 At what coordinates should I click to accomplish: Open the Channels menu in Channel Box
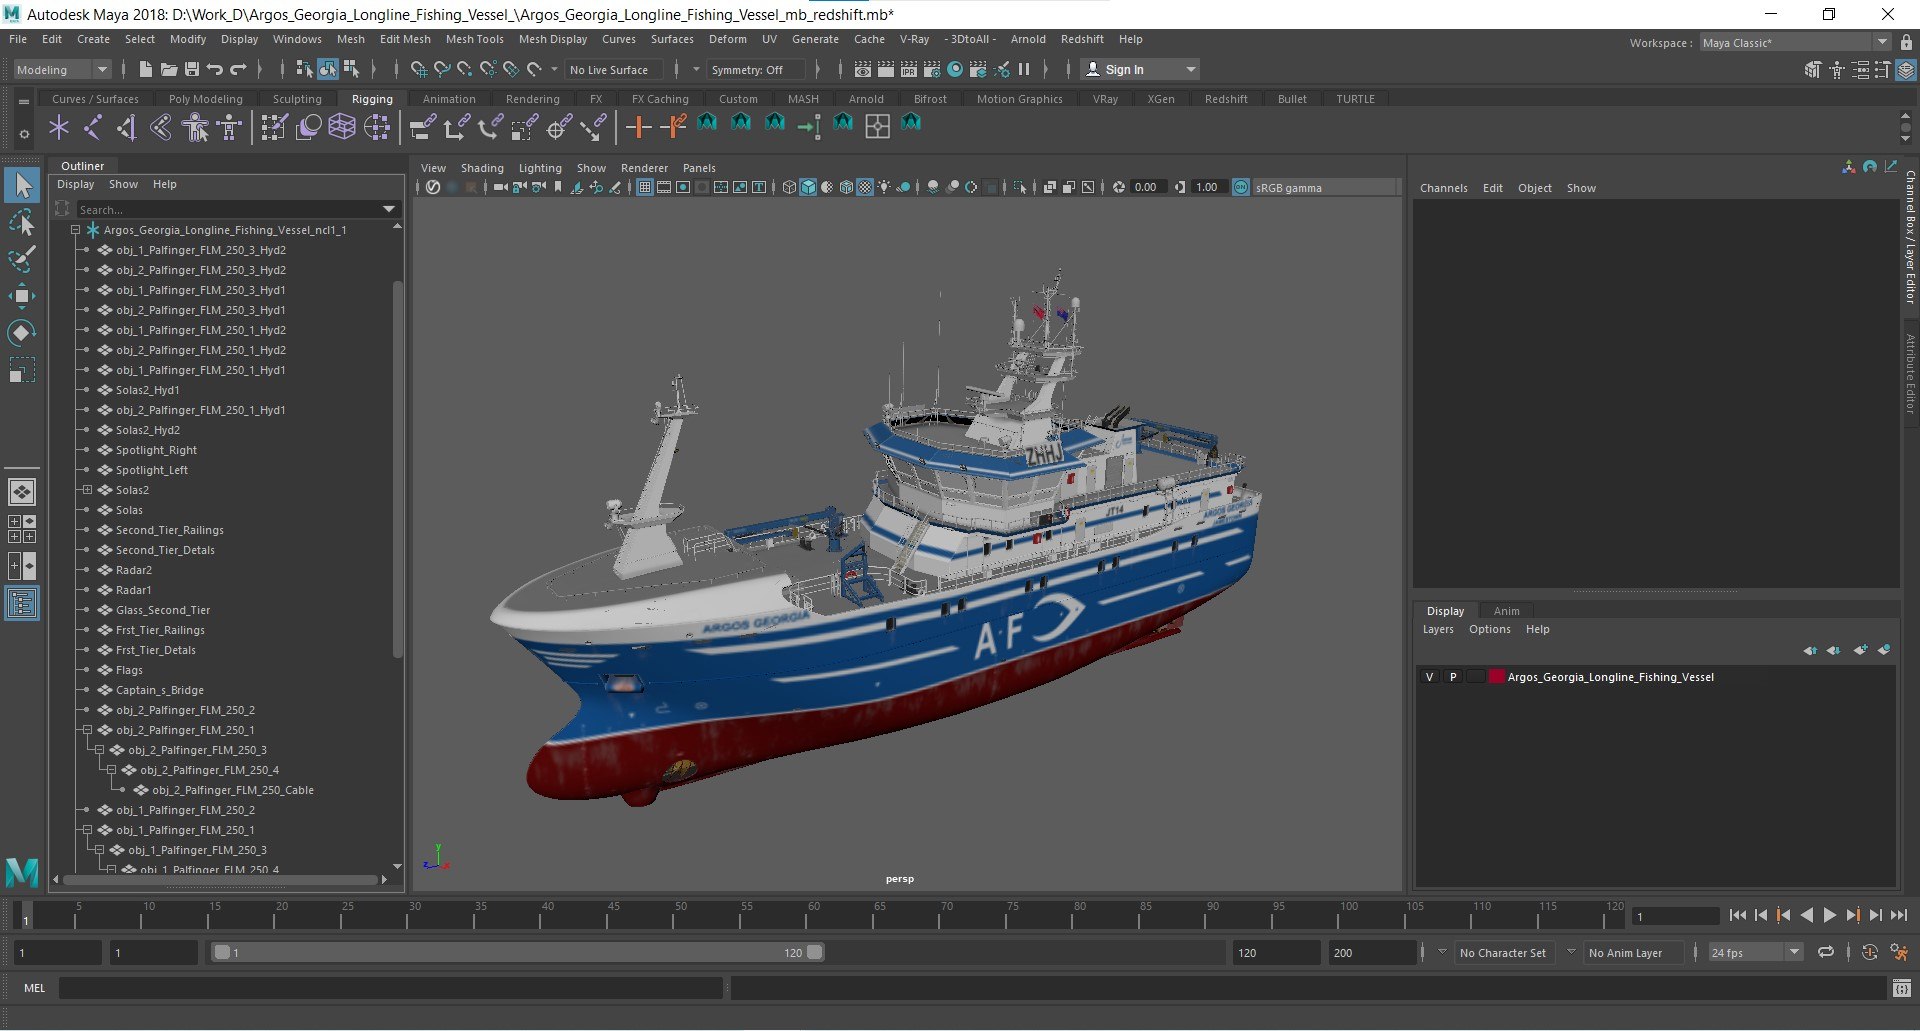[x=1443, y=188]
